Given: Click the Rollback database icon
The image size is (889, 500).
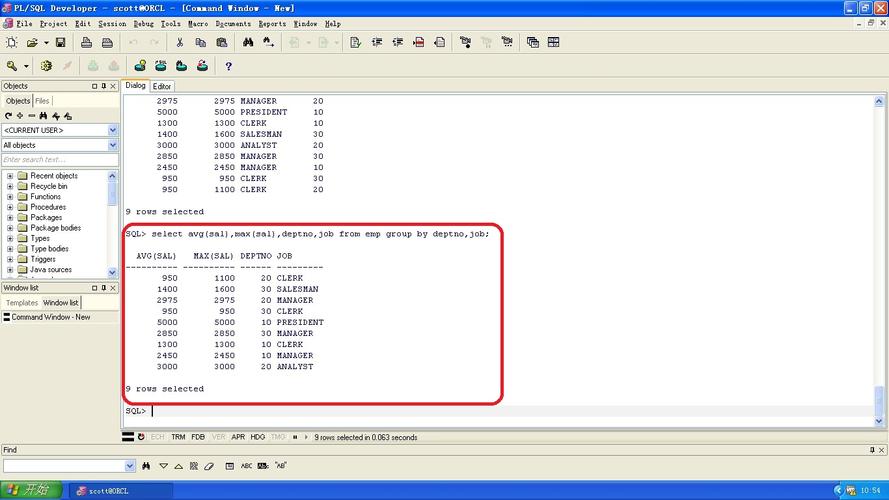Looking at the screenshot, I should pyautogui.click(x=113, y=66).
